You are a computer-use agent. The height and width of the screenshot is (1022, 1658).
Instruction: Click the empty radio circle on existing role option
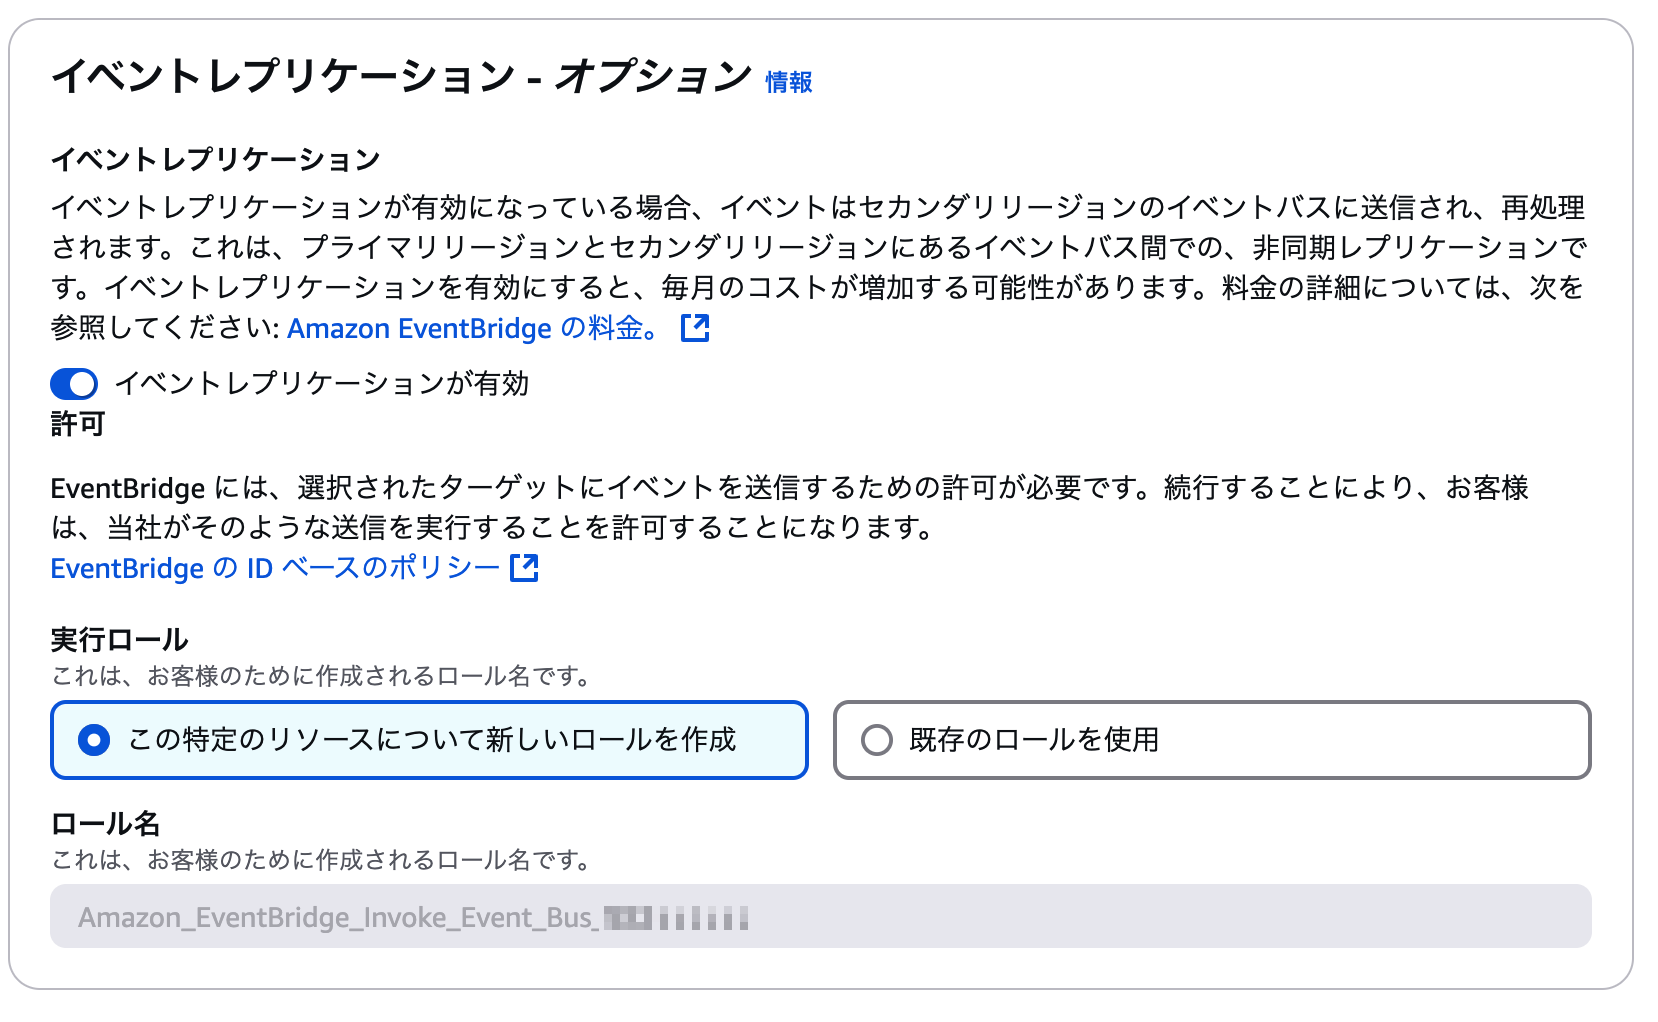[x=876, y=741]
